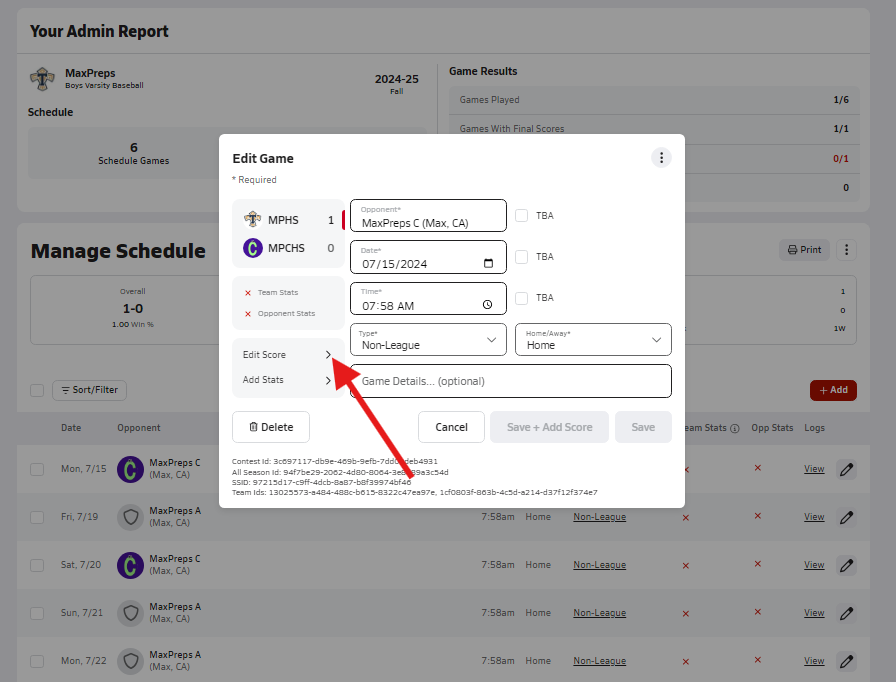Viewport: 896px width, 682px height.
Task: Edit the Fri, 7/19 game with pencil icon
Action: (x=846, y=517)
